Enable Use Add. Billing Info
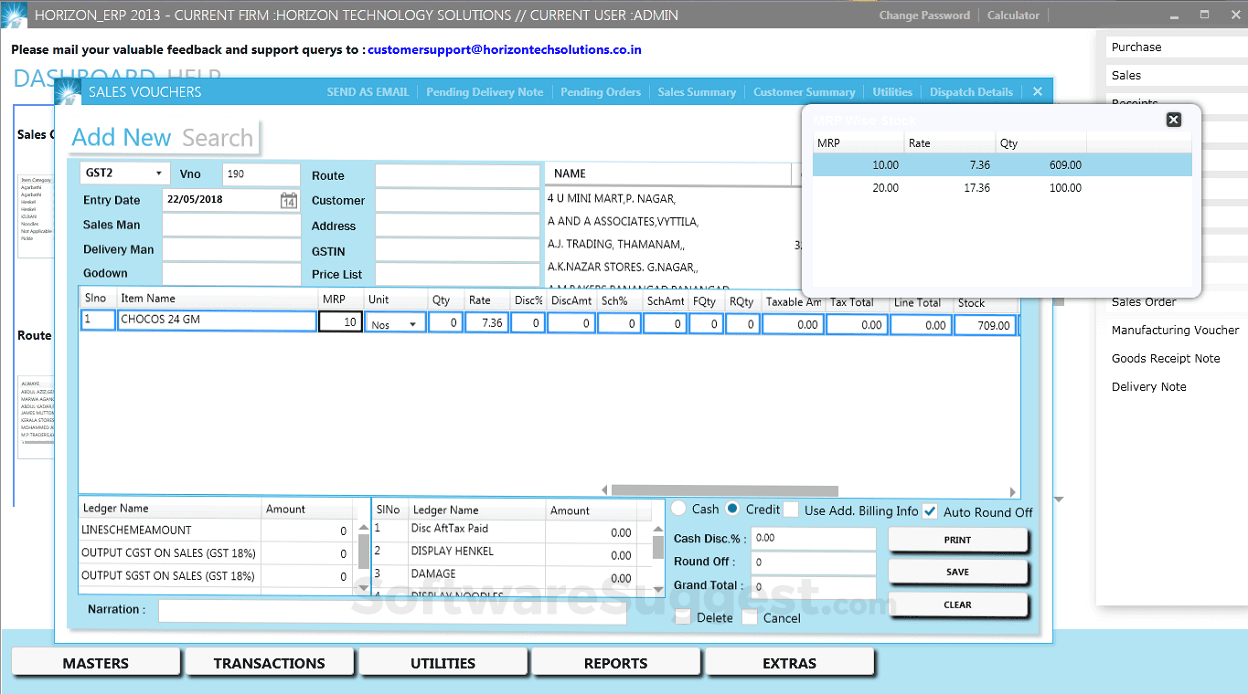1248x694 pixels. click(x=789, y=510)
